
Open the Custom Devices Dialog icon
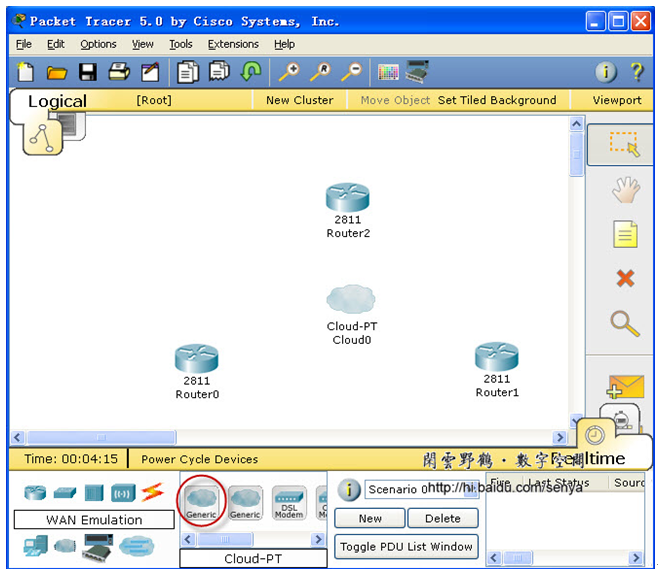coord(417,71)
